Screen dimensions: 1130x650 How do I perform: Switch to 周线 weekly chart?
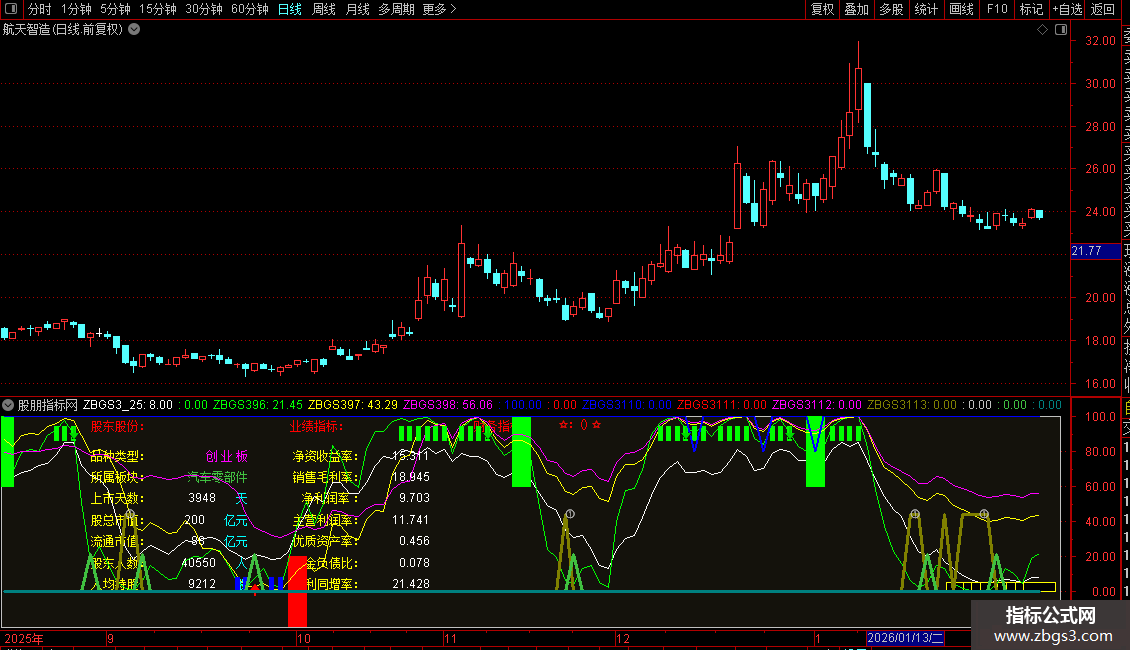324,9
